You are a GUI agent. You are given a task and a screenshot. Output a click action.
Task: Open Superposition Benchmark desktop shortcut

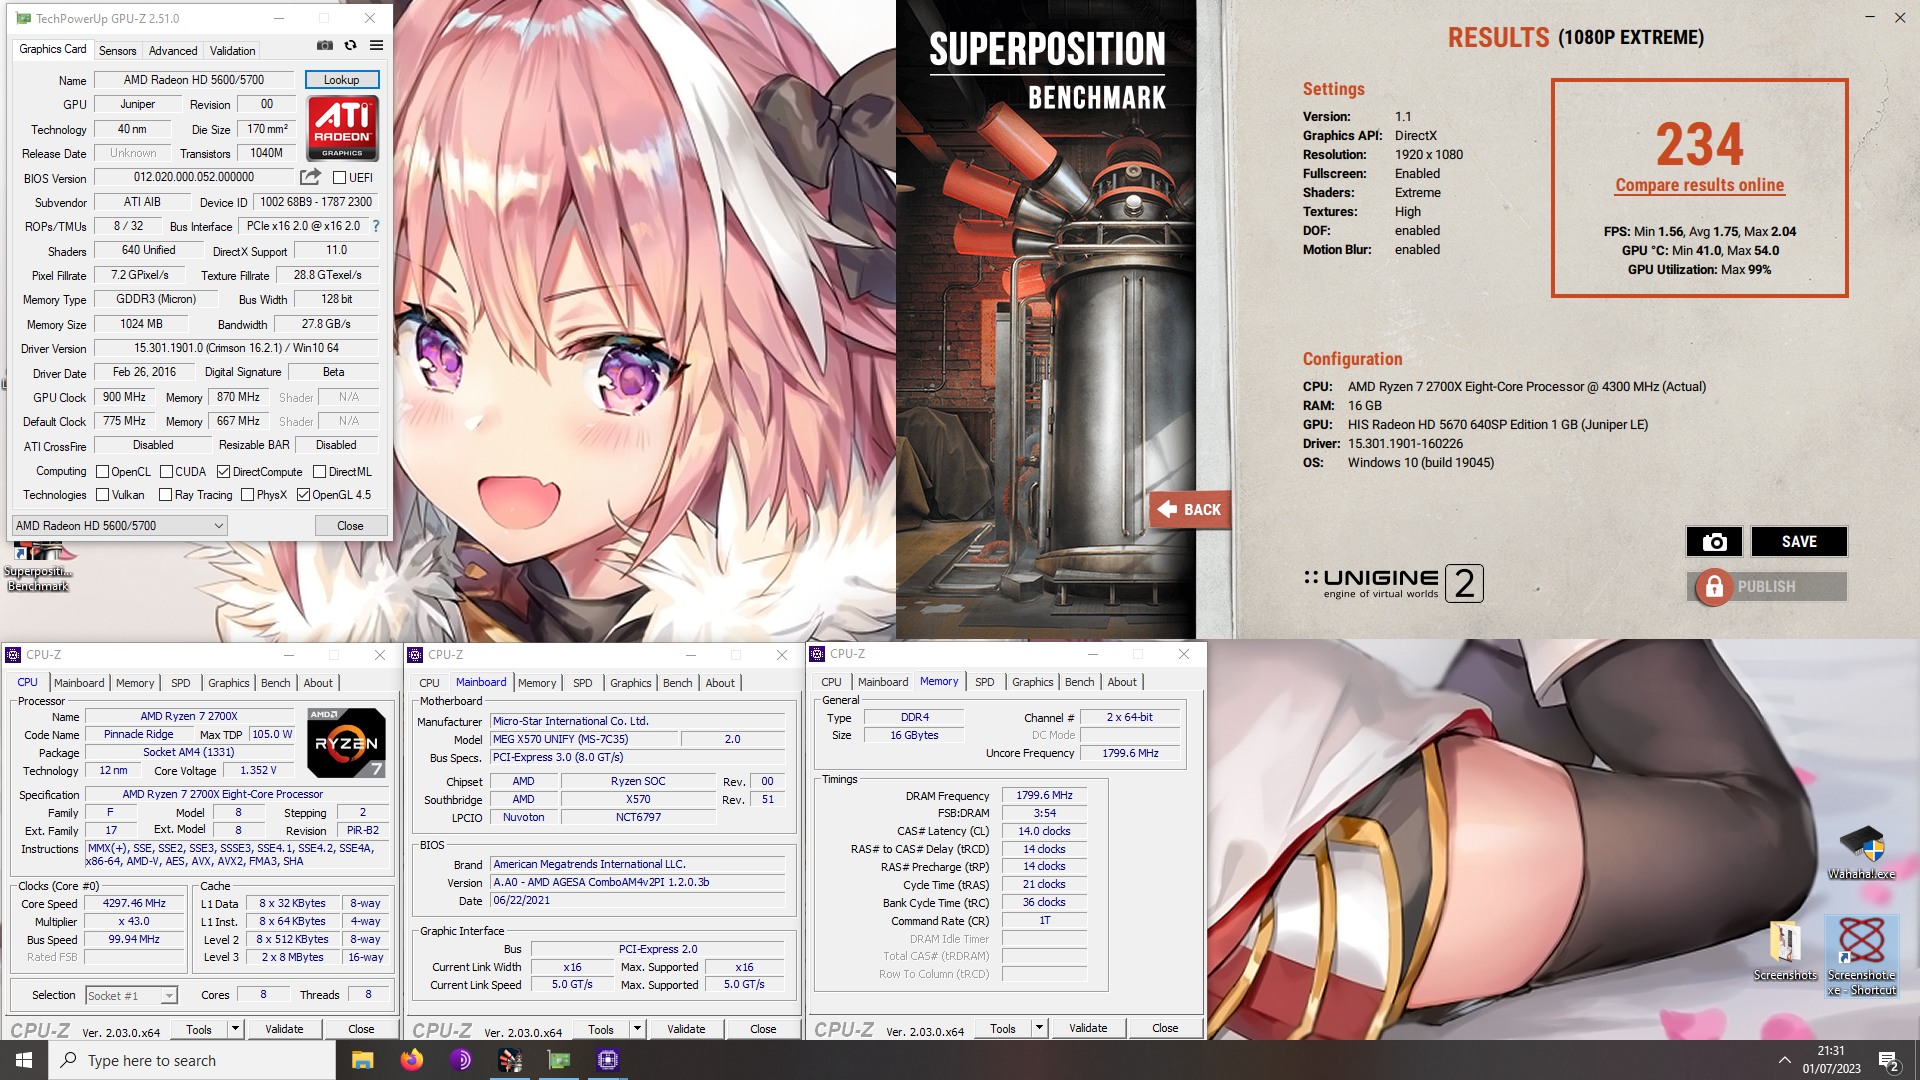pyautogui.click(x=38, y=566)
